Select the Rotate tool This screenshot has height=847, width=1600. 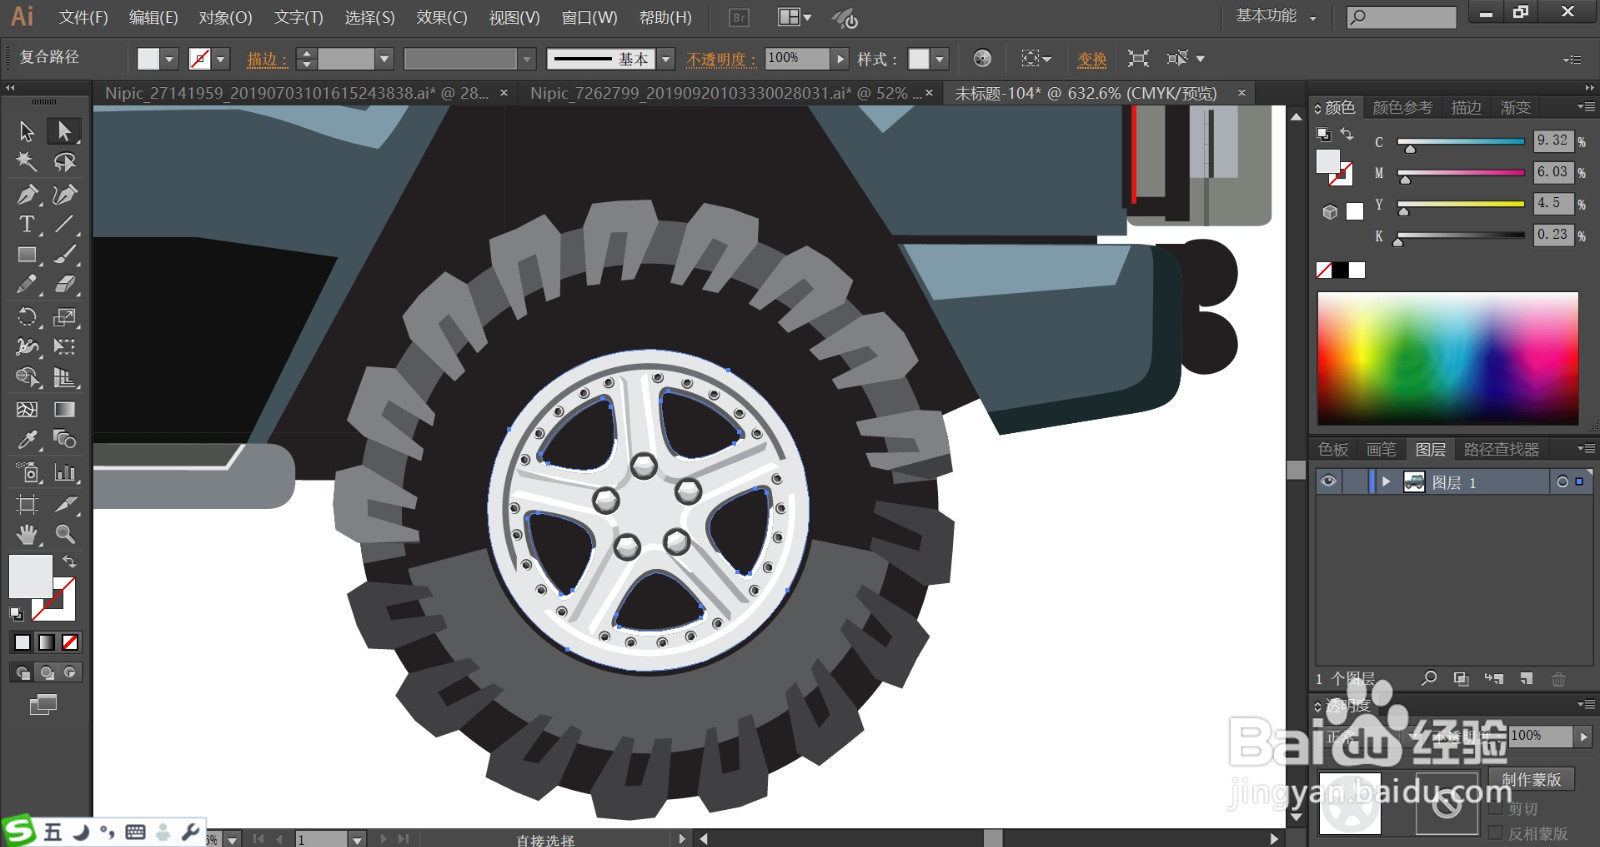pos(27,317)
